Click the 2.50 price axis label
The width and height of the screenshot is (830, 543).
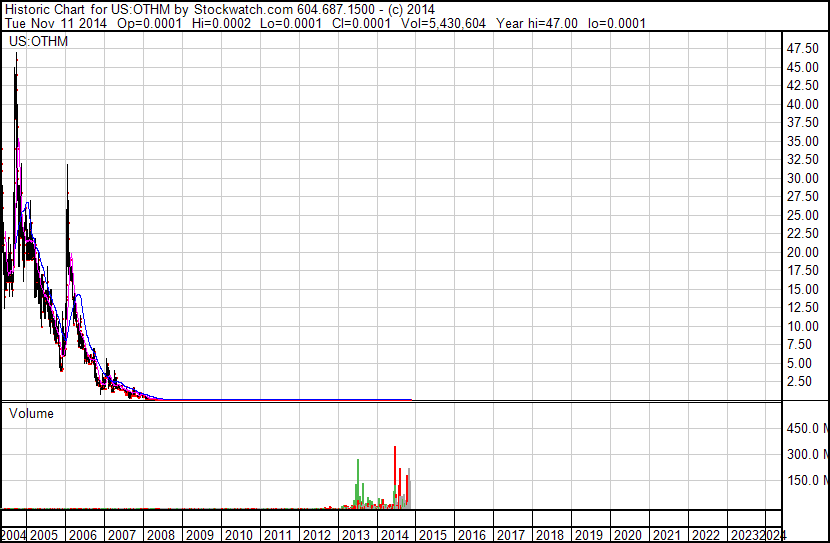[799, 382]
